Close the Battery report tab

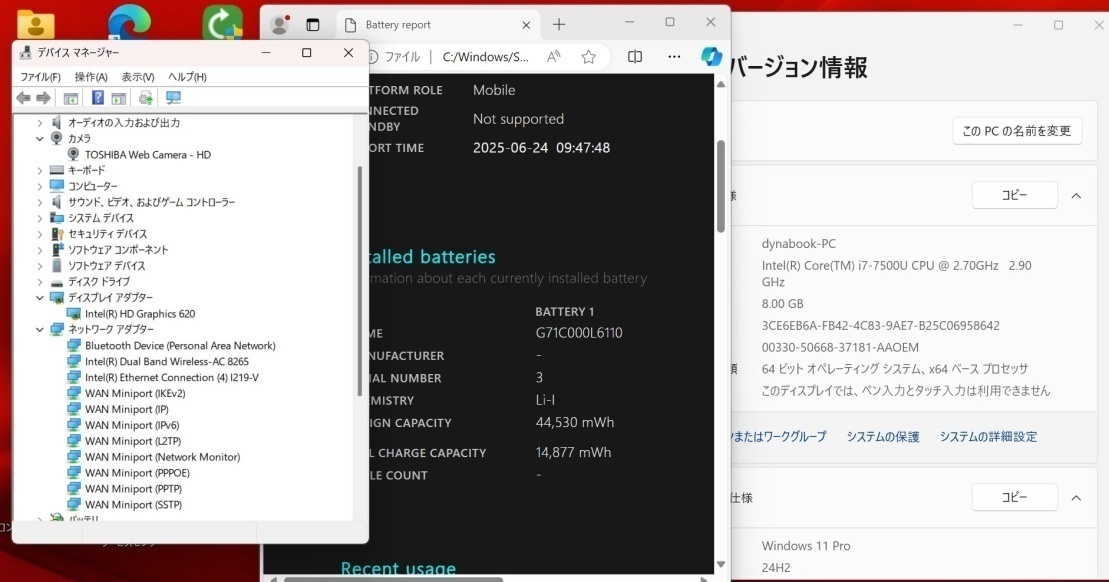tap(526, 25)
